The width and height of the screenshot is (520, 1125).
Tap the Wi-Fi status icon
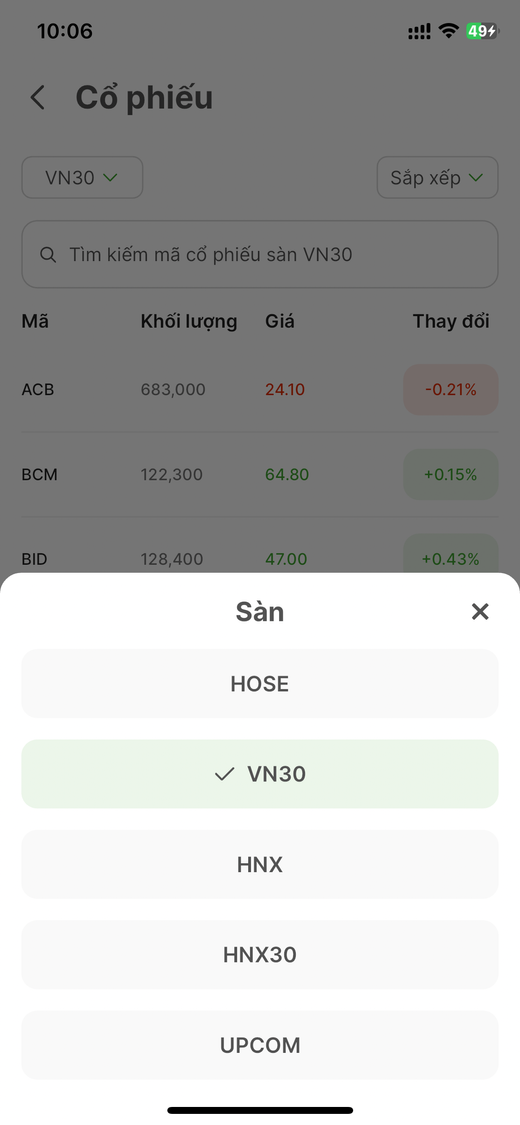click(x=449, y=31)
